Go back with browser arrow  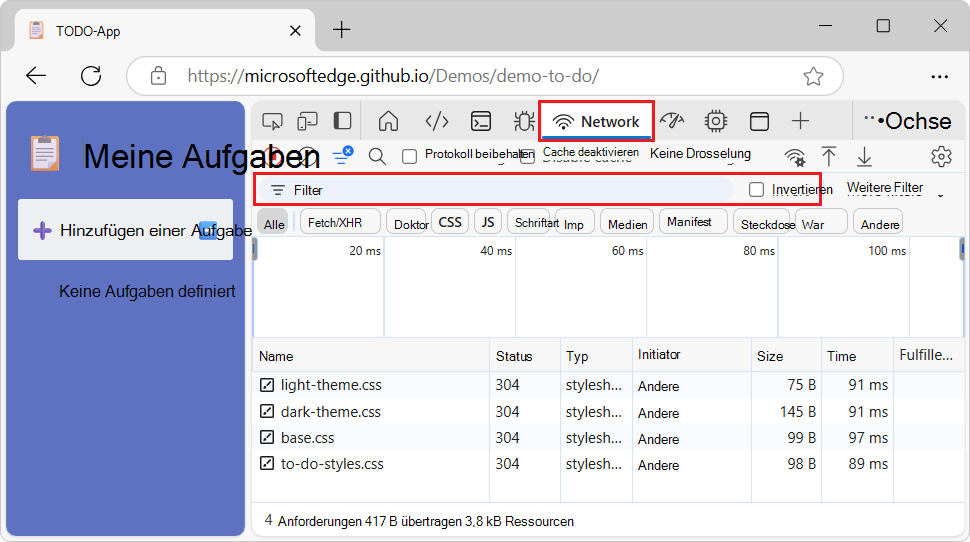click(36, 75)
